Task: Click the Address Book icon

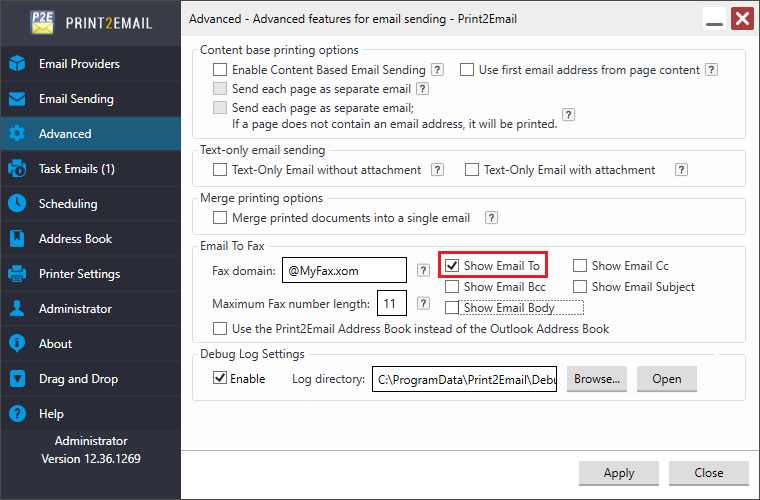Action: point(17,239)
